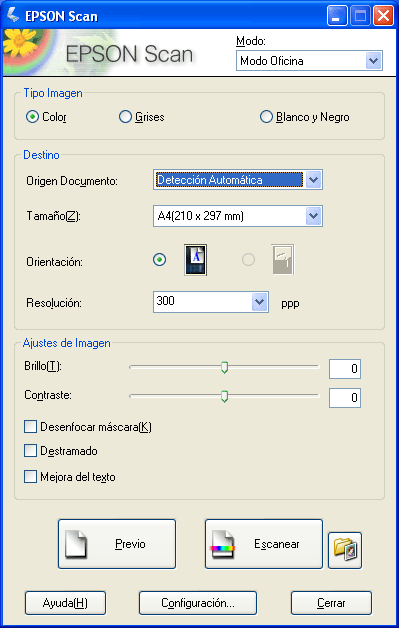Viewport: 399px width, 628px height.
Task: Enable Desenfocar máscara checkbox
Action: (30, 427)
